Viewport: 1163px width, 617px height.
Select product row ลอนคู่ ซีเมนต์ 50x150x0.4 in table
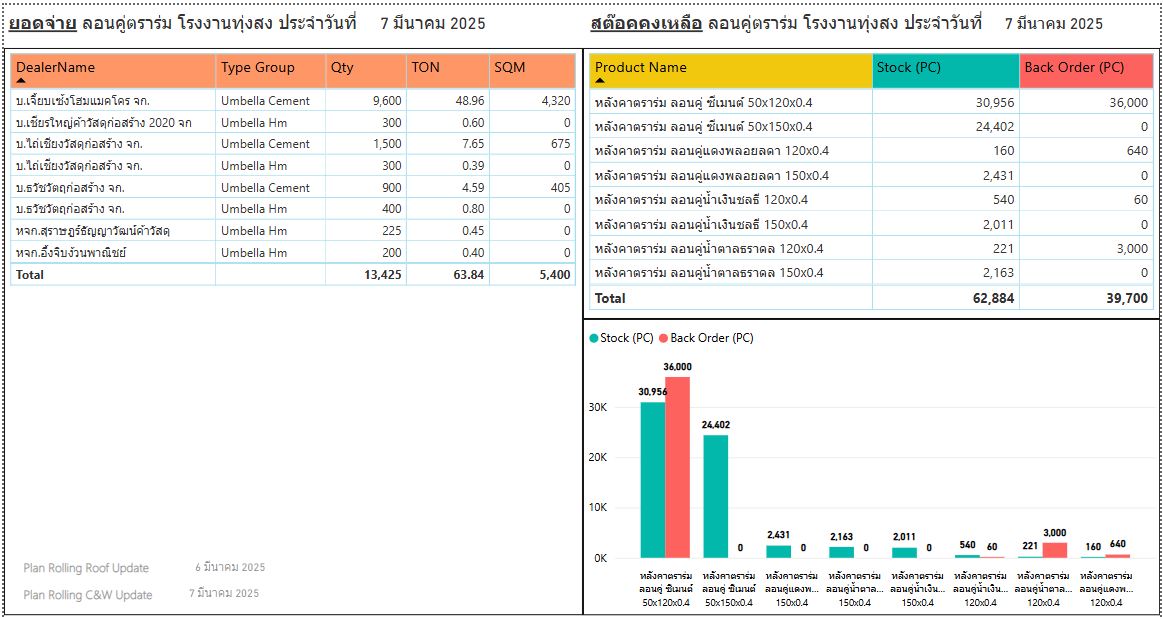(703, 127)
